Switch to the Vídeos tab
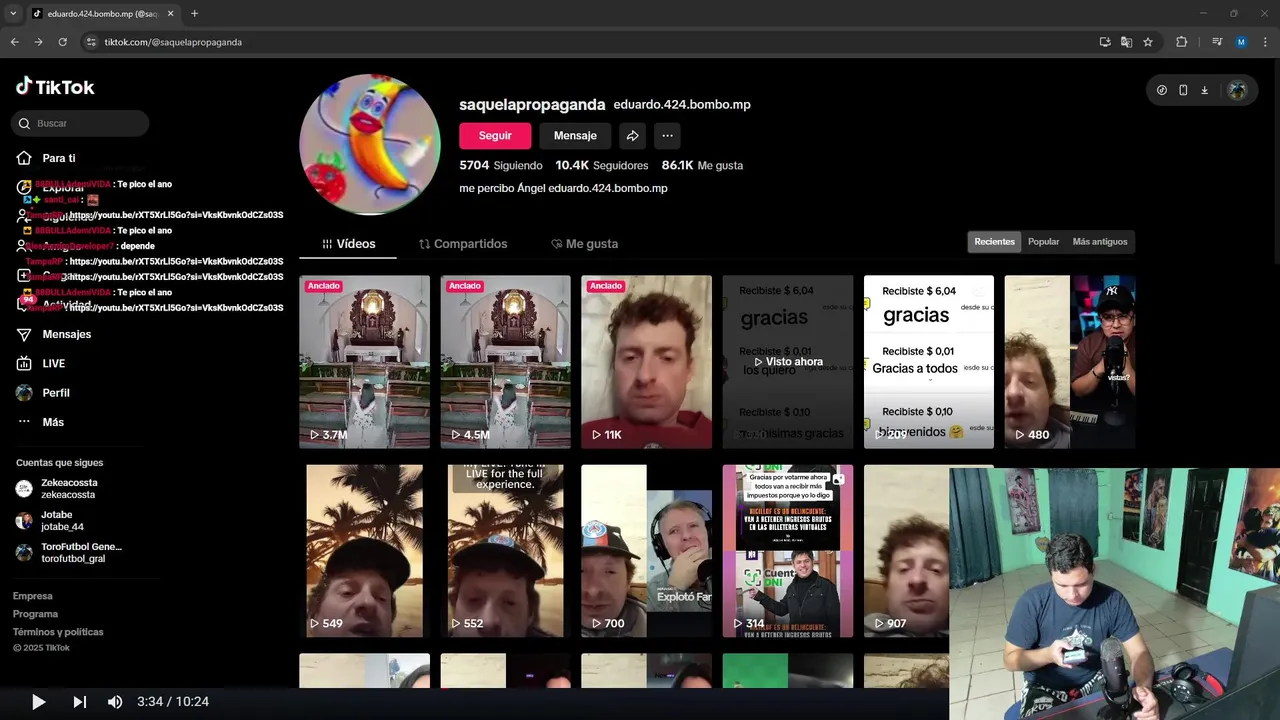1280x720 pixels. pyautogui.click(x=348, y=244)
